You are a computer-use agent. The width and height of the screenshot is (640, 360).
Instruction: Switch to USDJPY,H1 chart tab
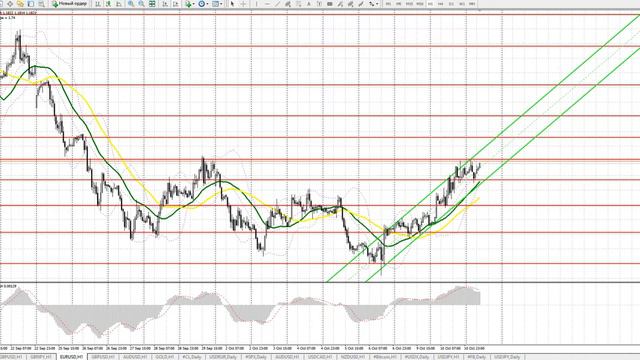[x=448, y=357]
